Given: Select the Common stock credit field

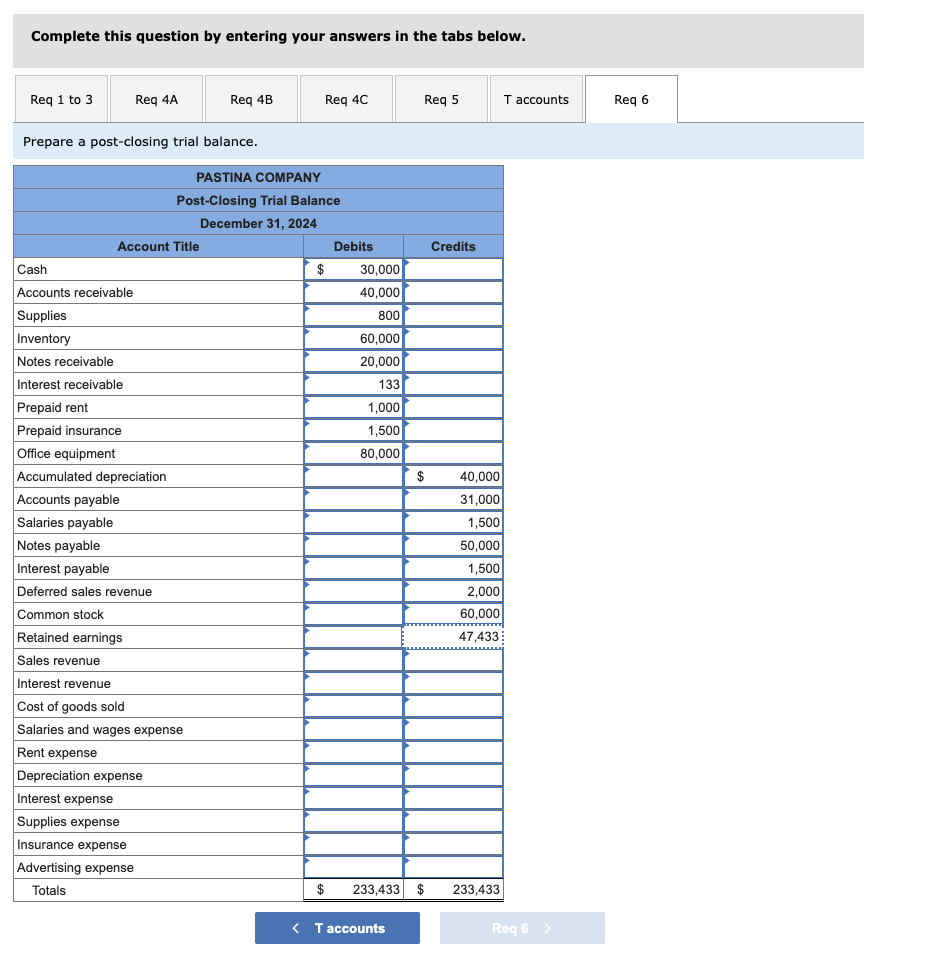Looking at the screenshot, I should tap(453, 614).
